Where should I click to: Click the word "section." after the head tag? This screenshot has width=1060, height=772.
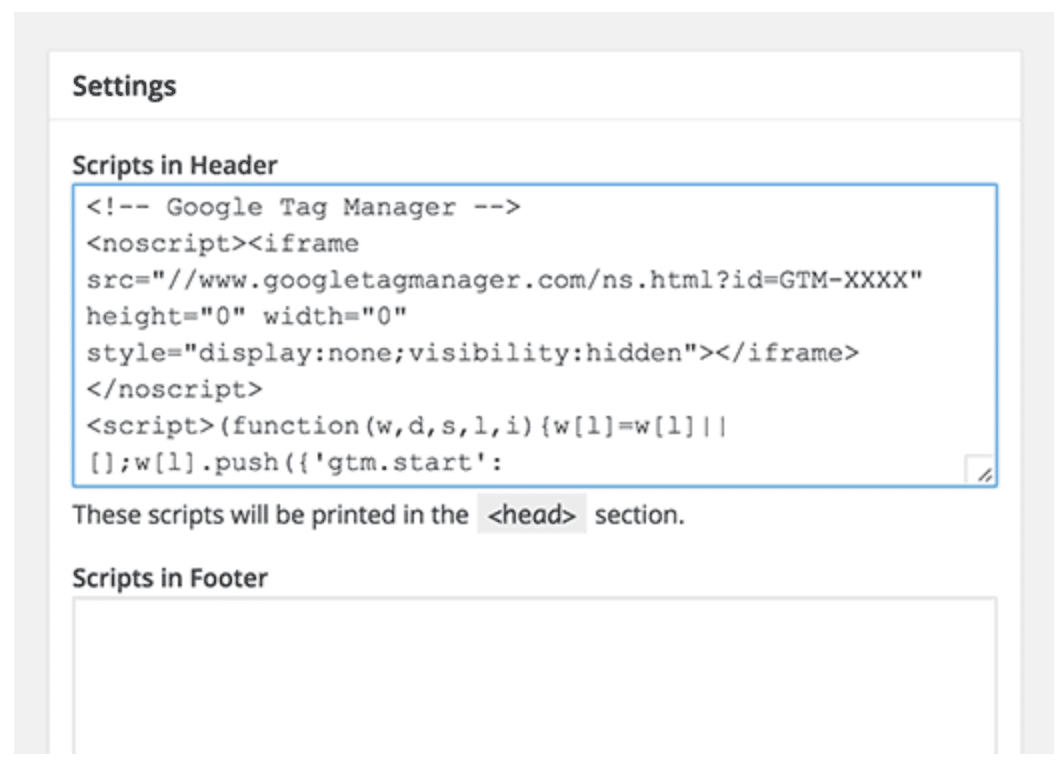(x=640, y=516)
